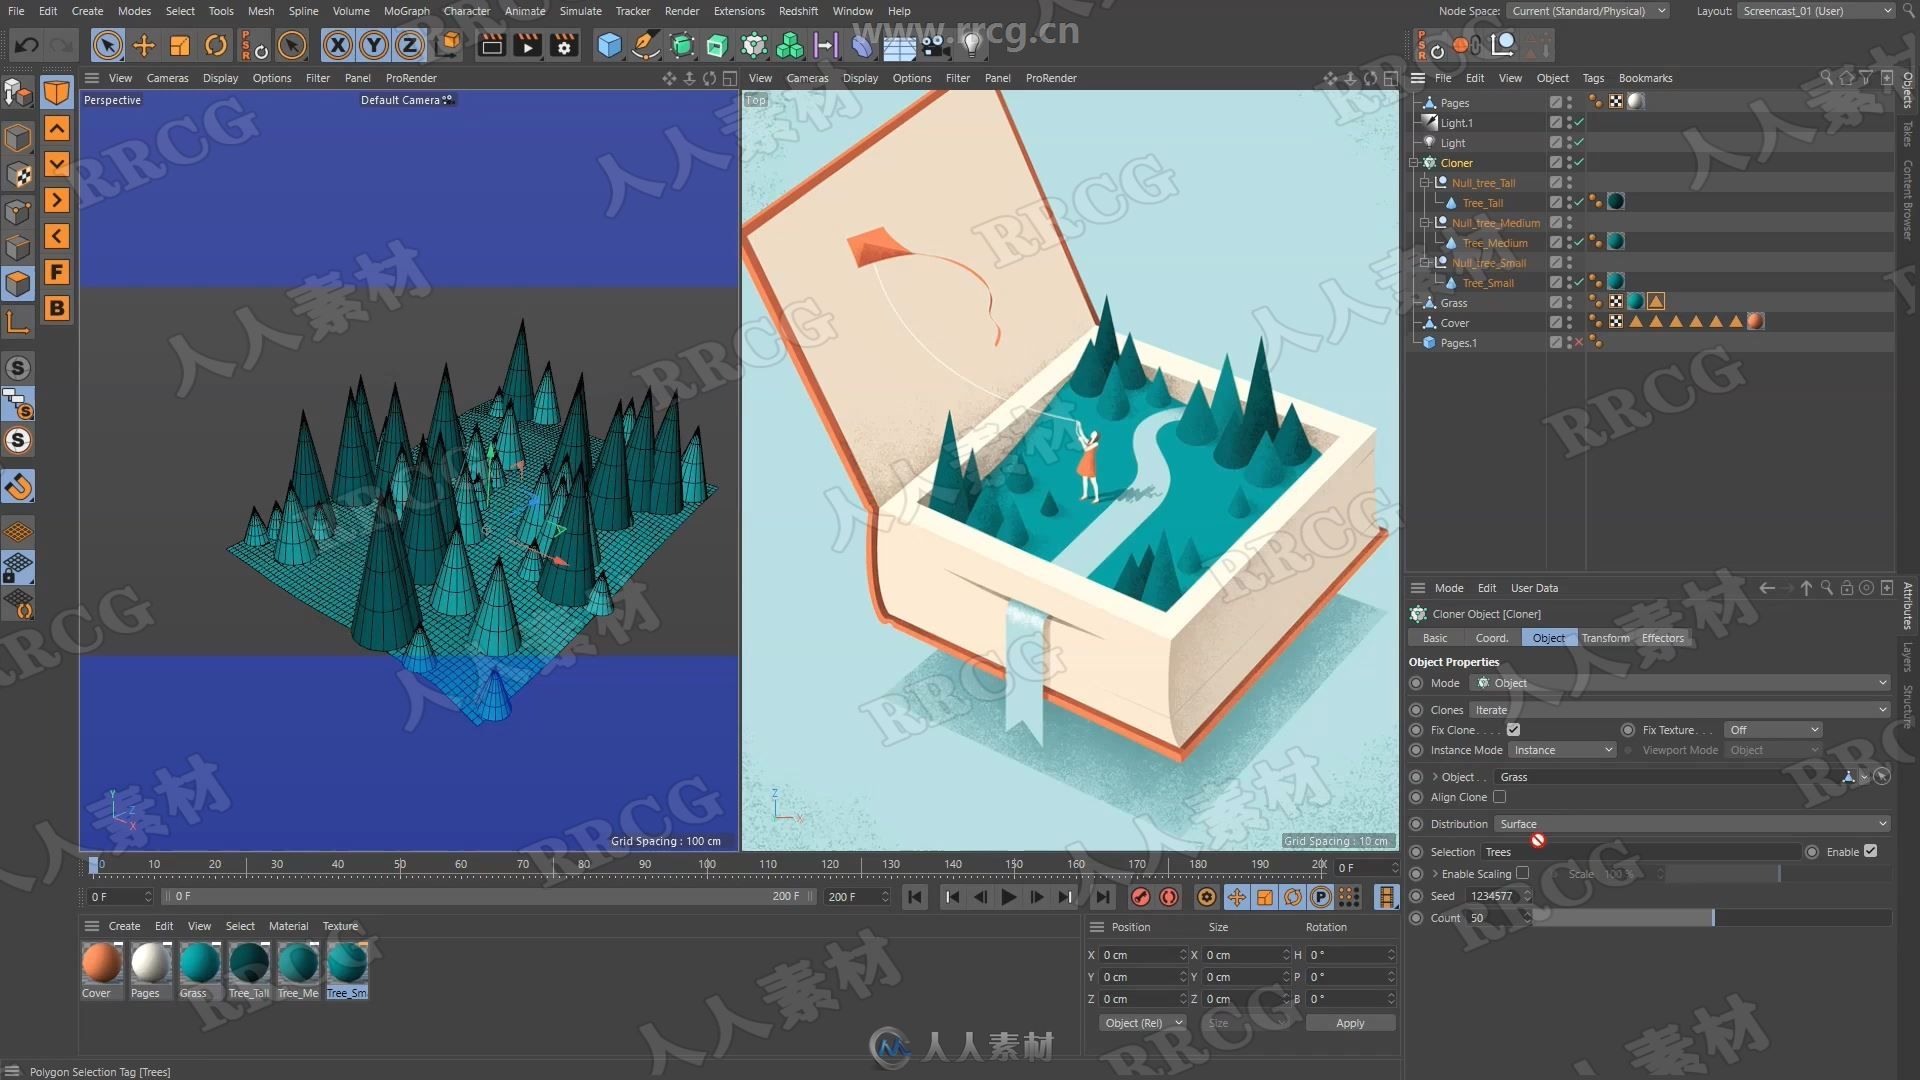Toggle Fix Clone checkbox

pos(1513,729)
